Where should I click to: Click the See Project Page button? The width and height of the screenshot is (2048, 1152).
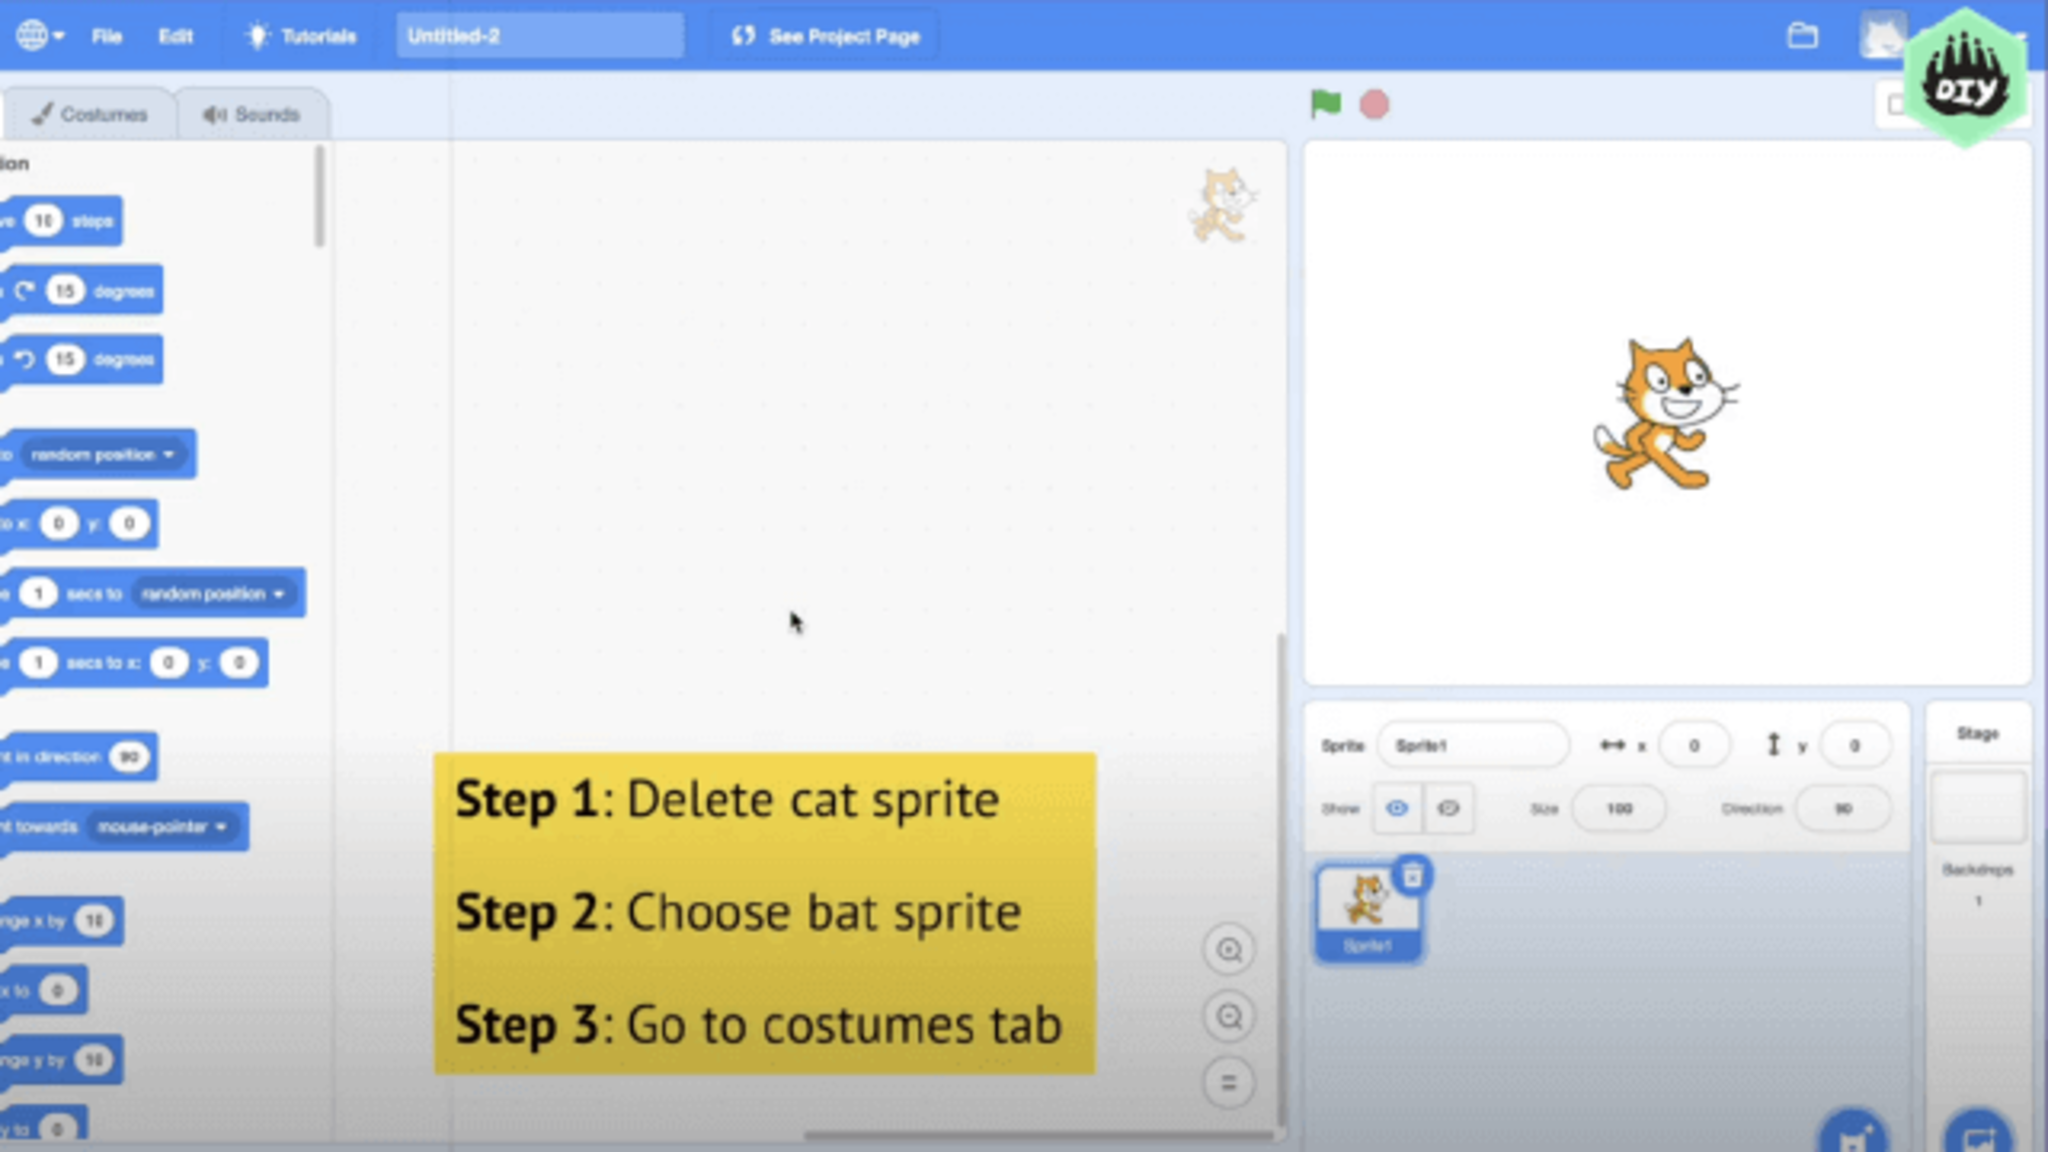[826, 37]
